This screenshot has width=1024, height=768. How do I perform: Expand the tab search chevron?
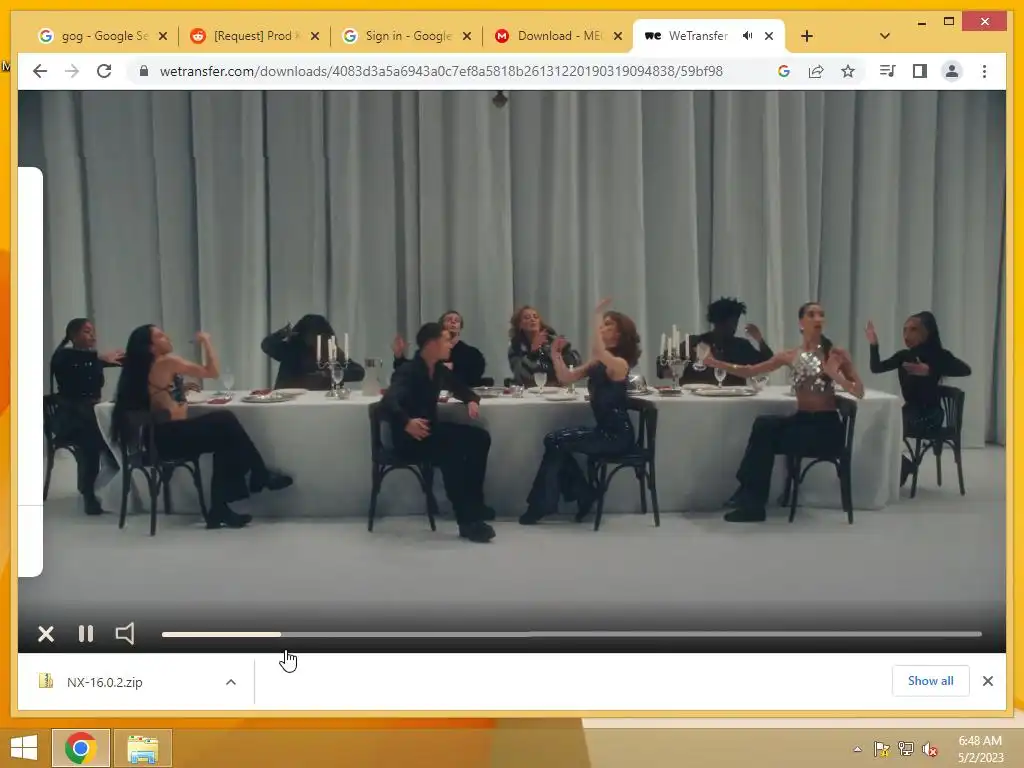885,36
